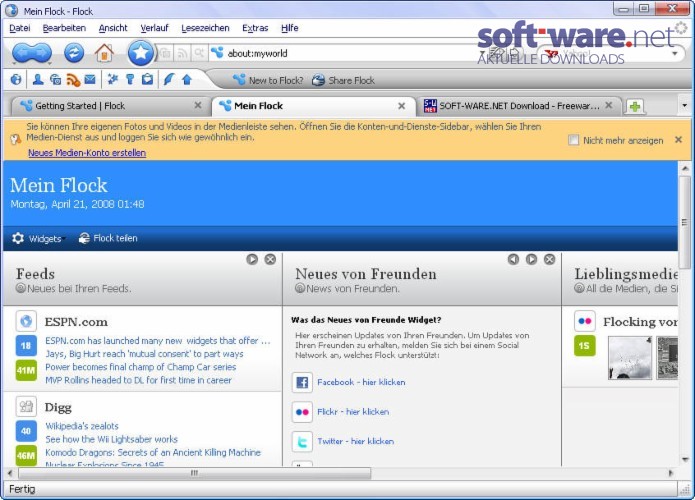Click the ESPN.com feed icon

point(26,321)
